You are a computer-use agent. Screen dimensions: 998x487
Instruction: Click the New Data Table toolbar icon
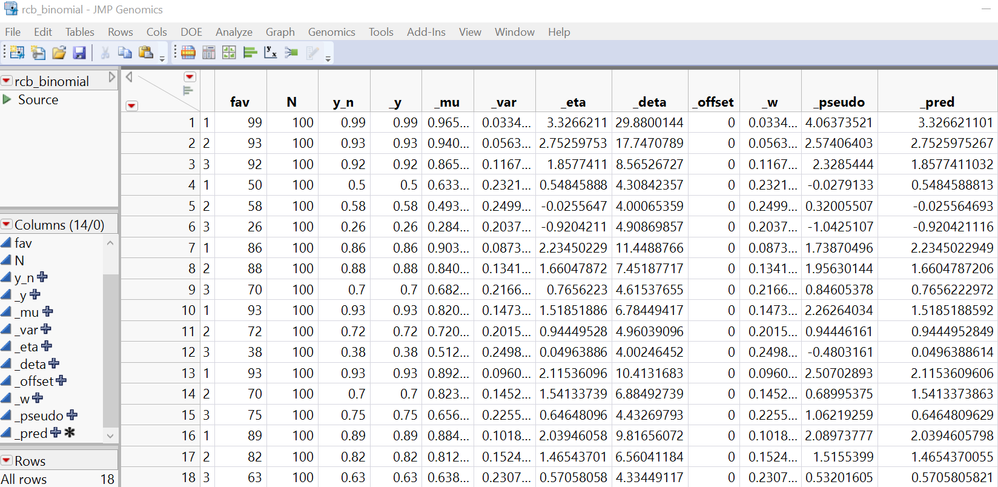17,53
